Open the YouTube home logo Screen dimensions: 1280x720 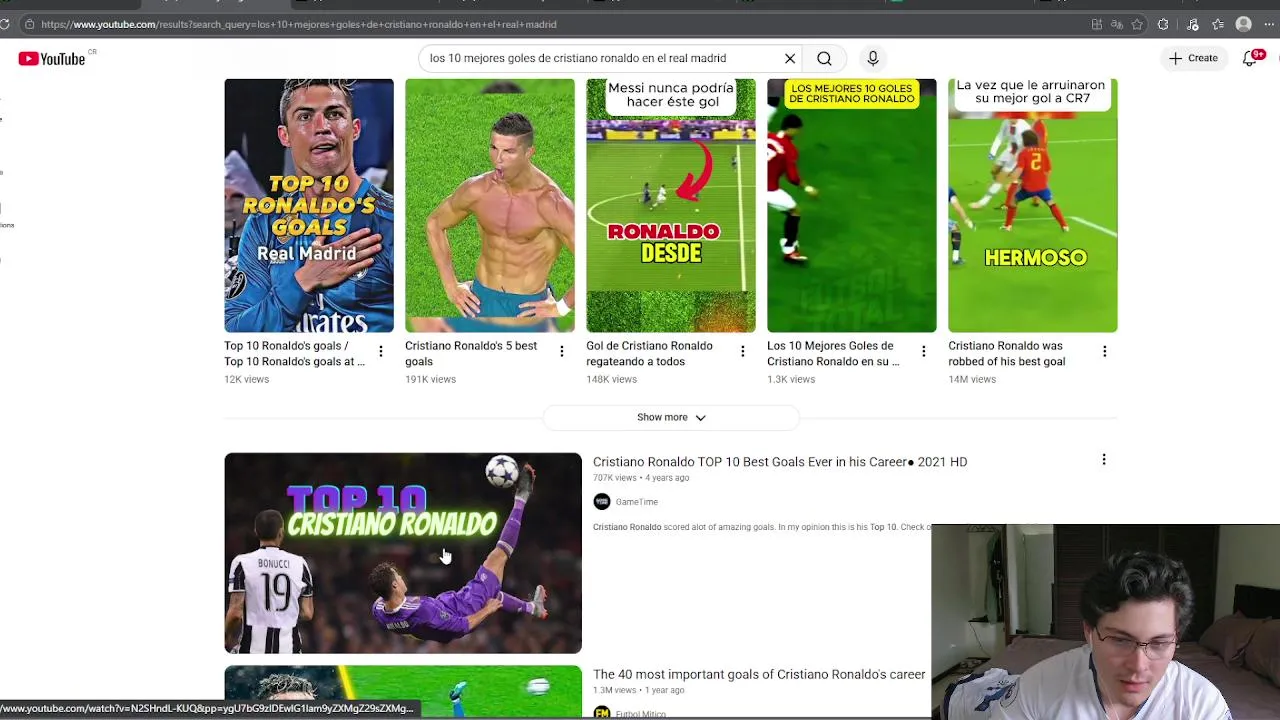[52, 59]
